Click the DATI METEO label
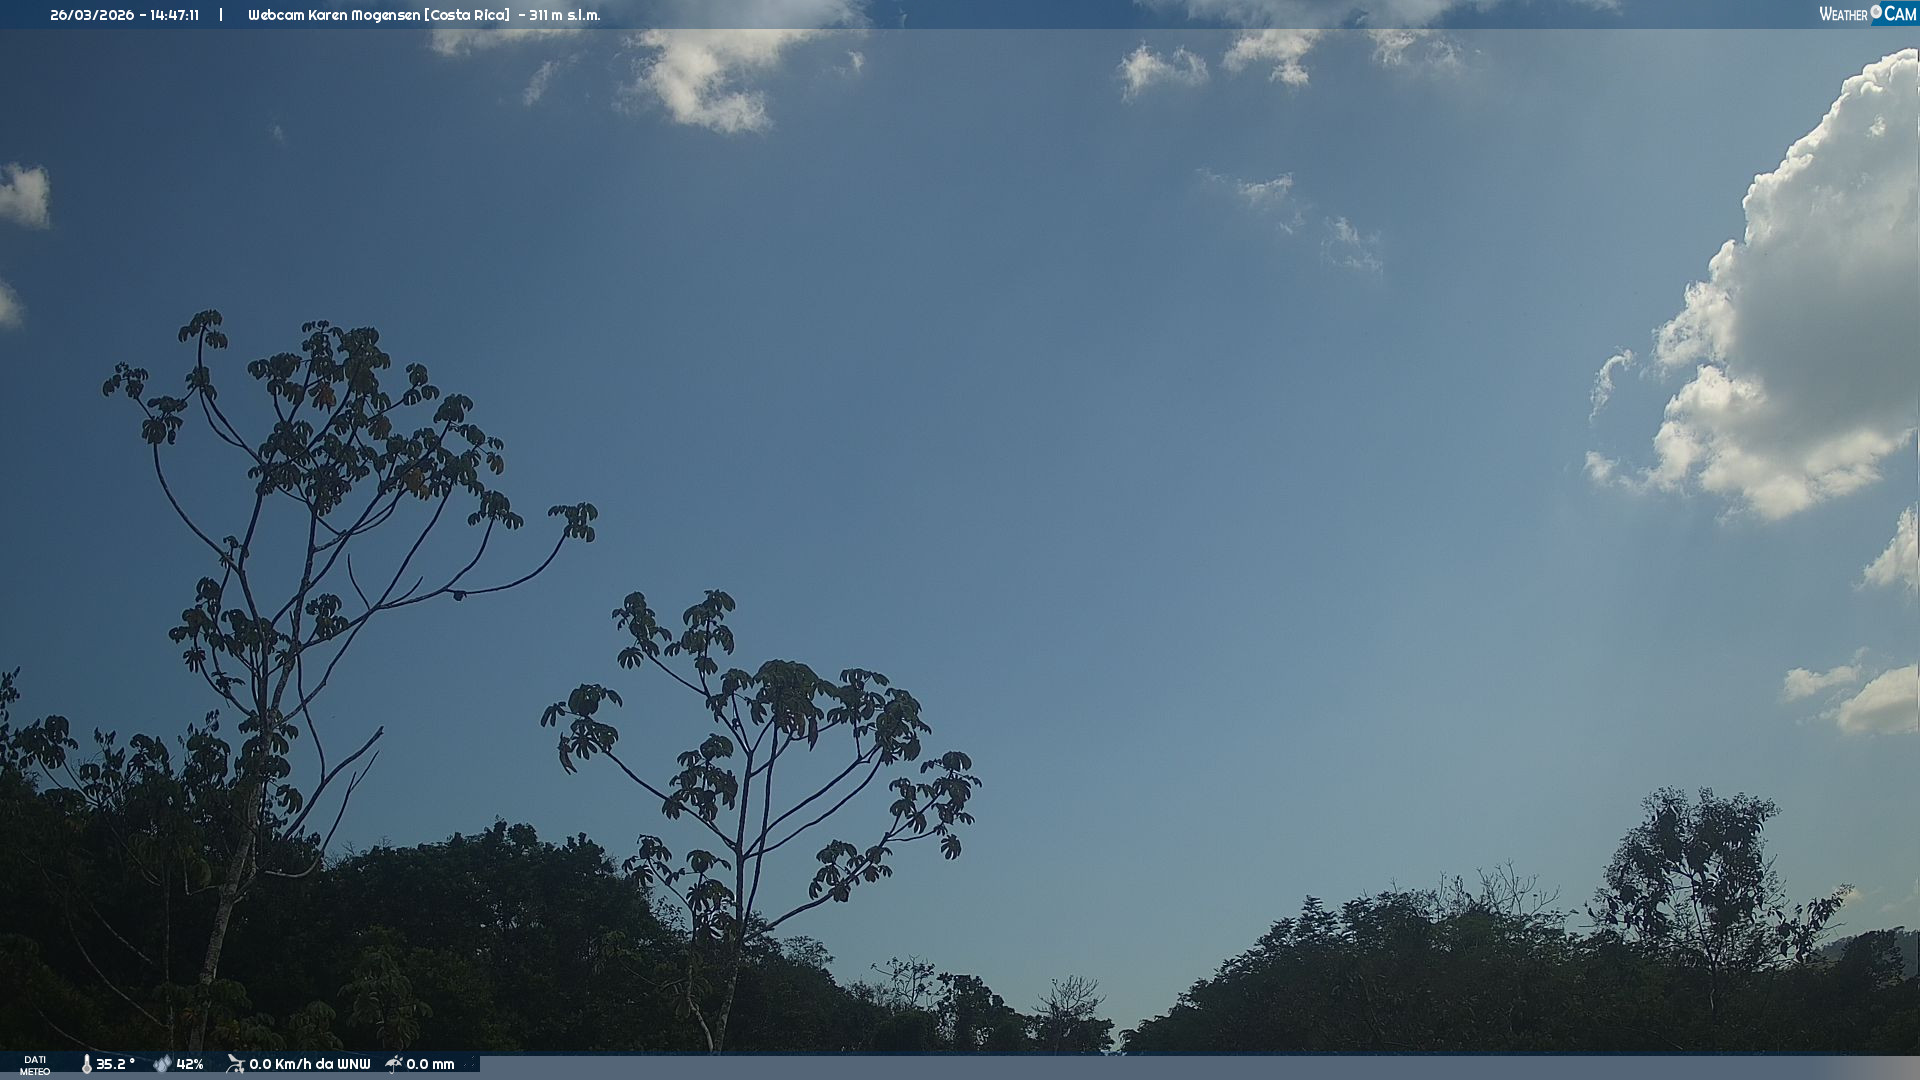This screenshot has height=1080, width=1920. tap(35, 1065)
